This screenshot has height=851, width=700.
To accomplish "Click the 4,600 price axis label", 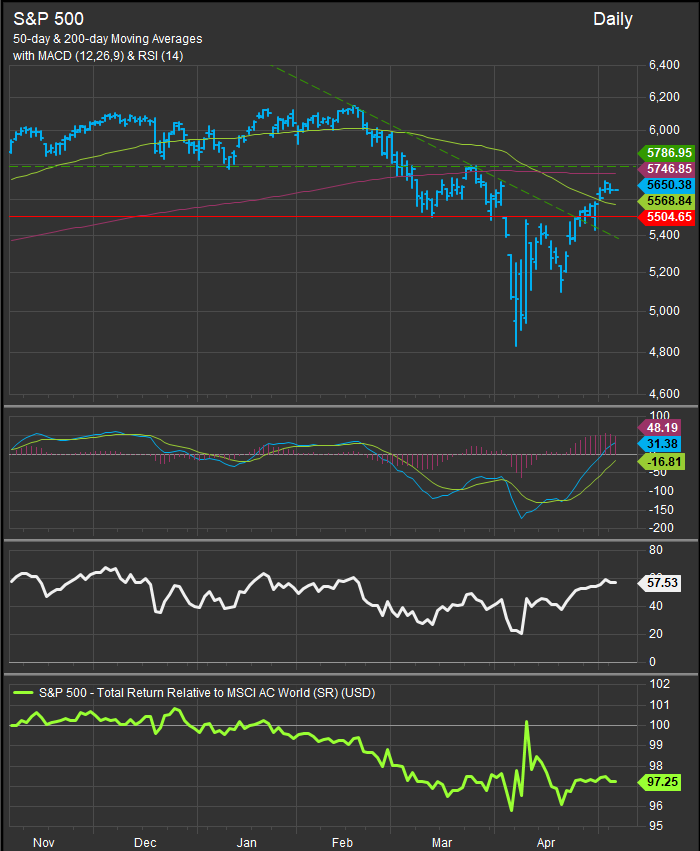I will click(664, 394).
